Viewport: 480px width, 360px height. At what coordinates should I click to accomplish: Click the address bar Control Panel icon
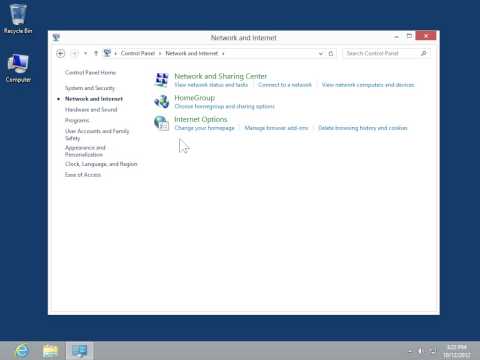tap(107, 53)
